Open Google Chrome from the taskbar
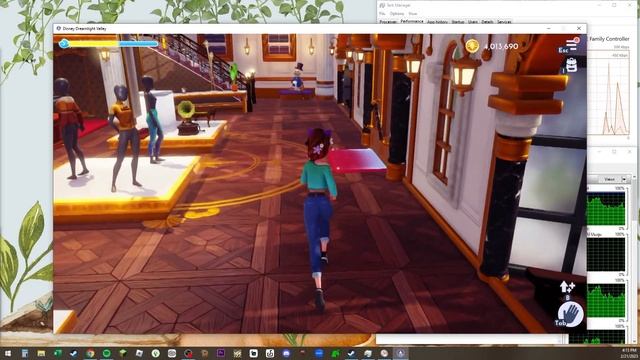The image size is (640, 360). point(90,353)
